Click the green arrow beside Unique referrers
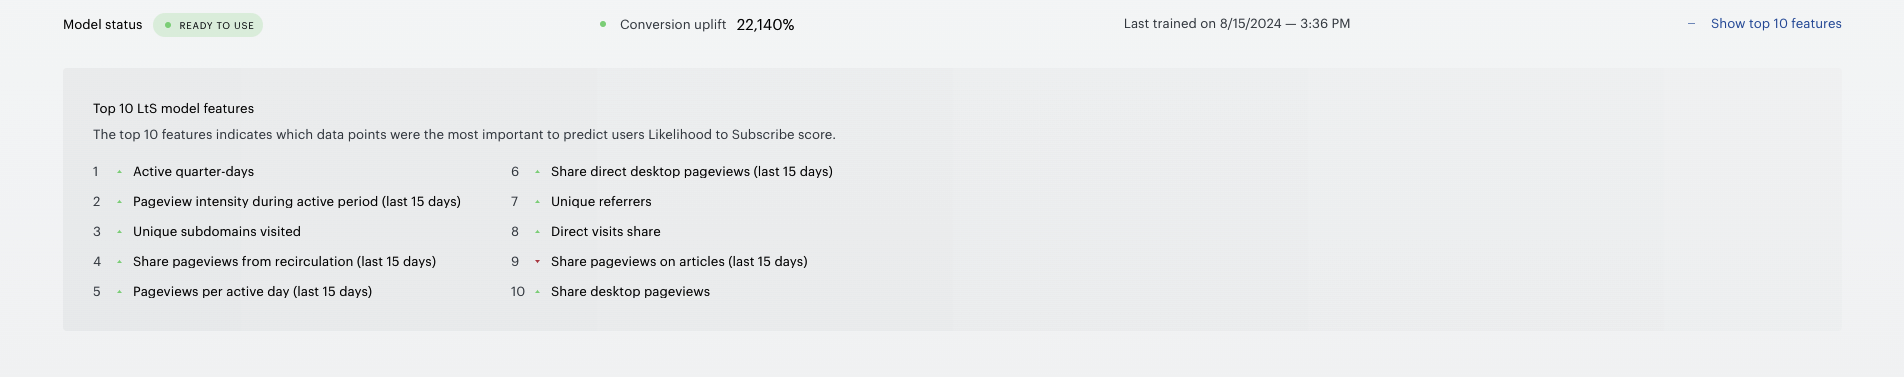The height and width of the screenshot is (377, 1904). (x=537, y=202)
